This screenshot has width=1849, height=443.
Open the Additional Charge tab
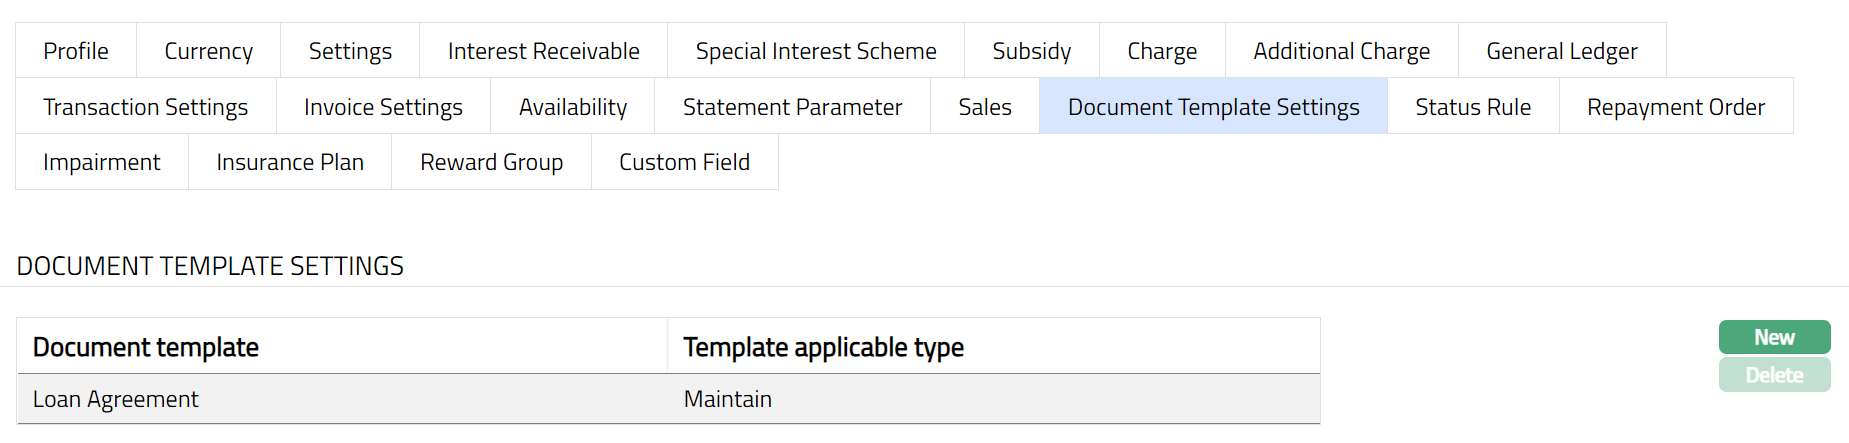pyautogui.click(x=1341, y=51)
